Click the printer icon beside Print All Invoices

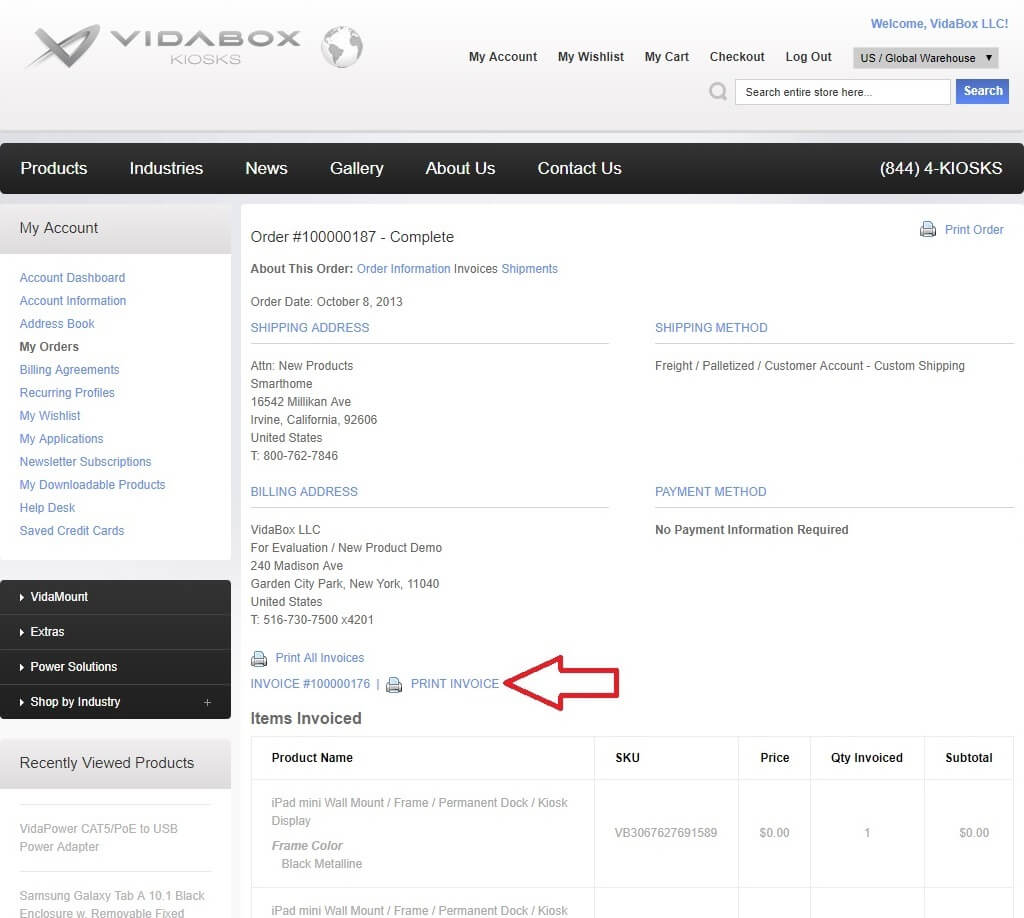point(259,658)
